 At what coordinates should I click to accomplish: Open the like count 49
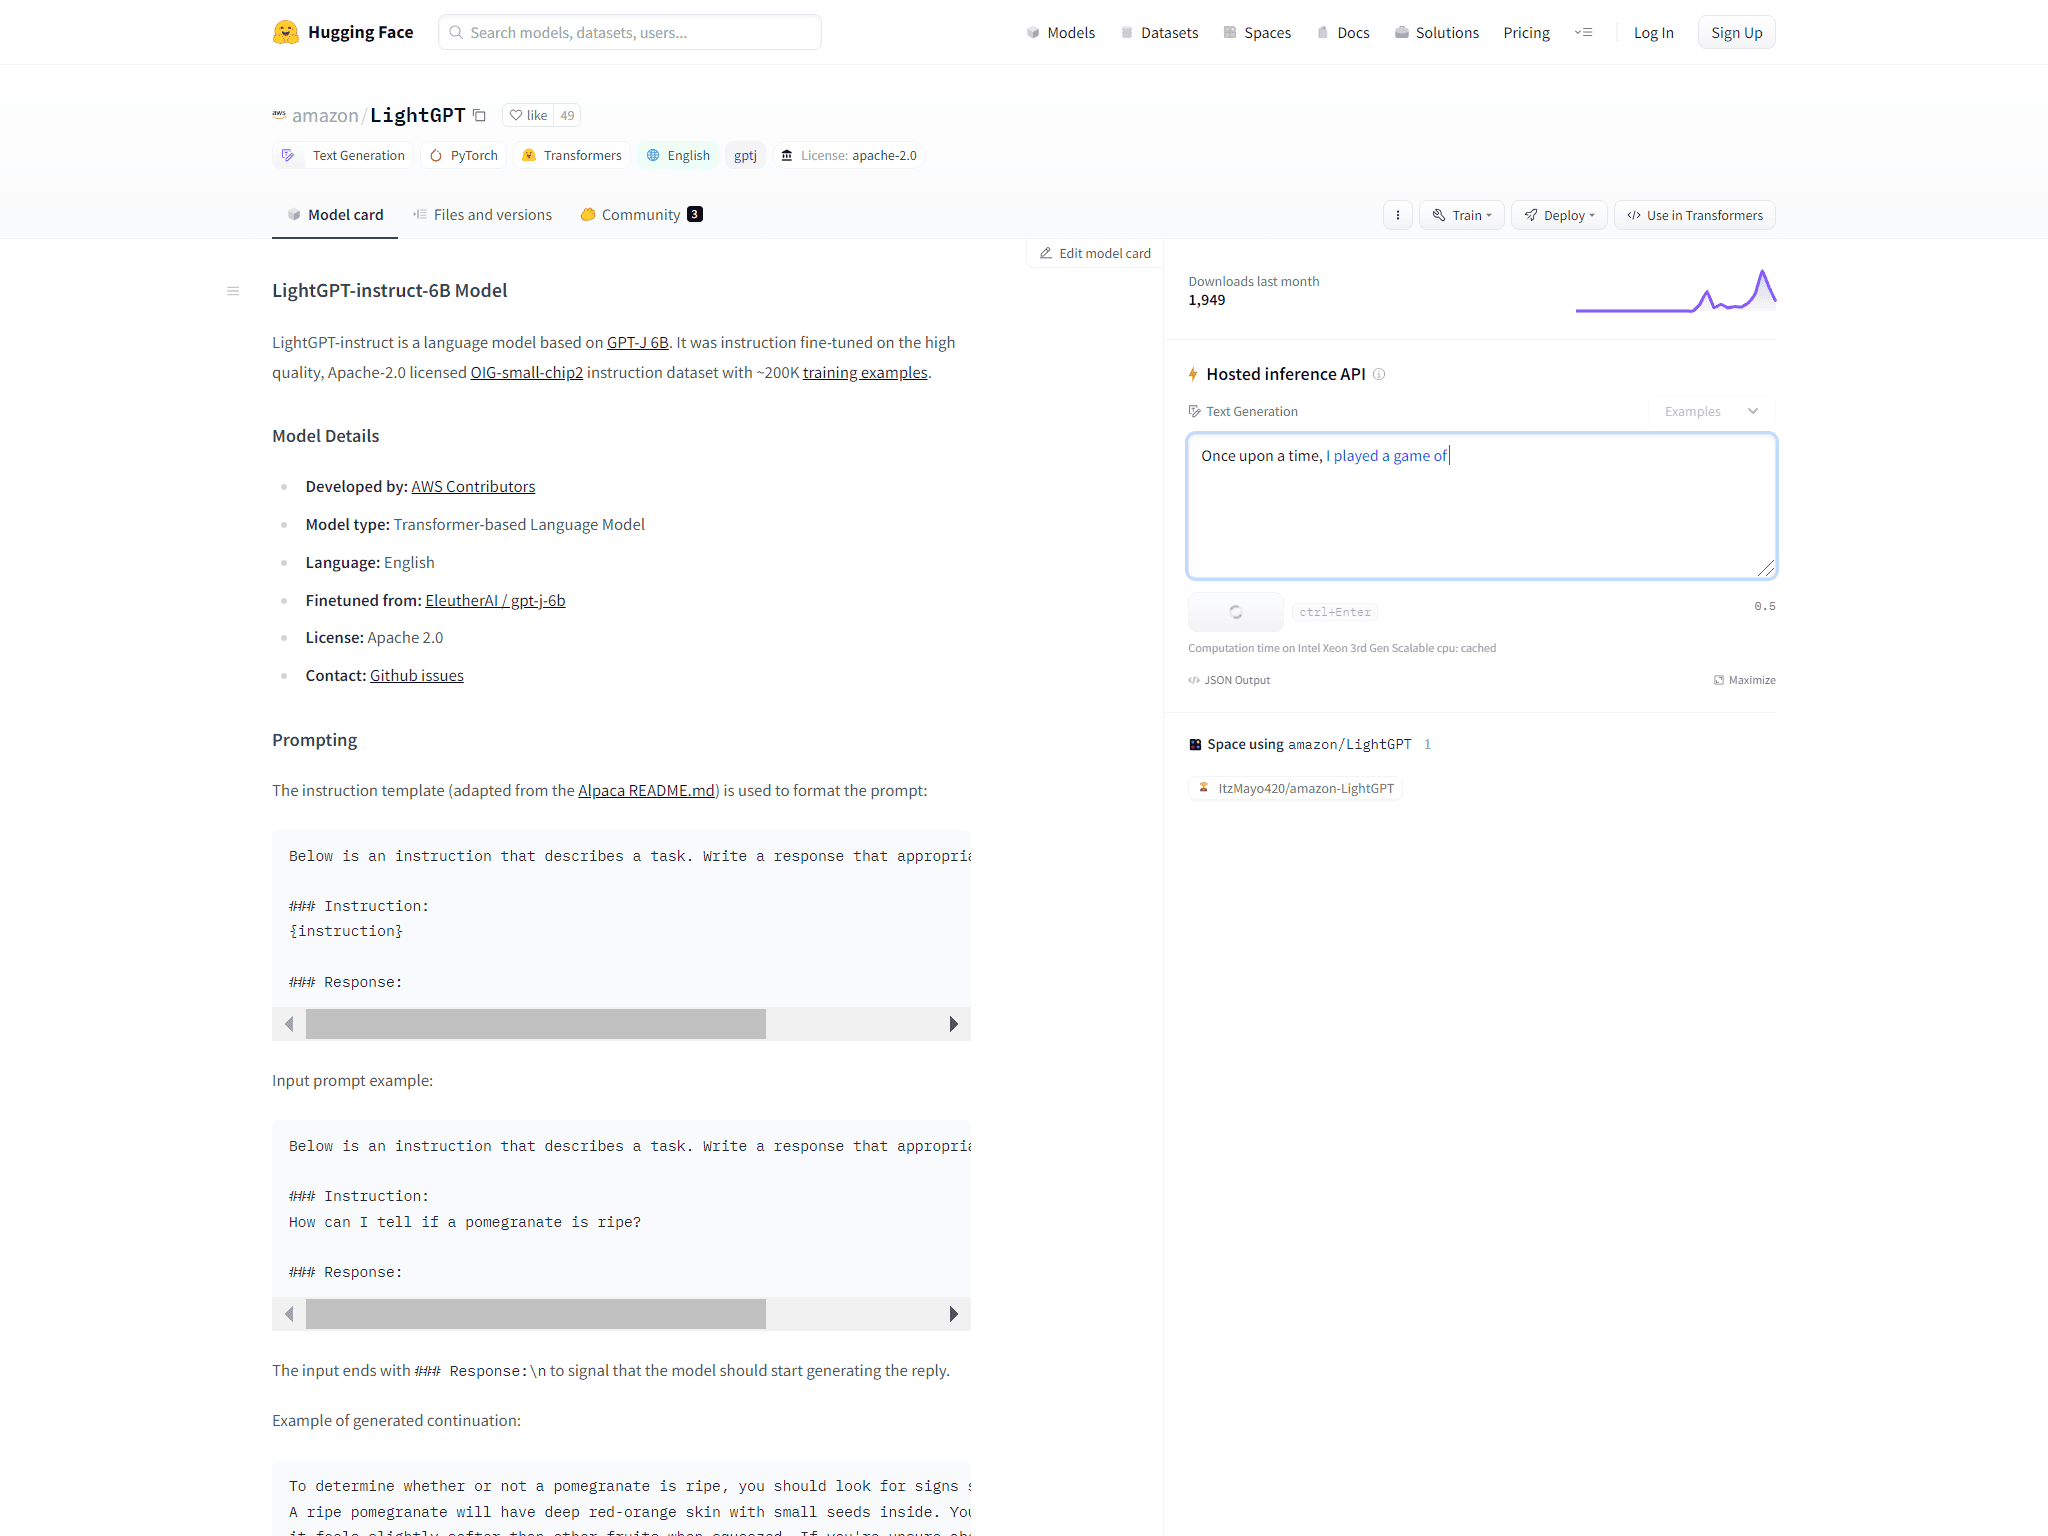[567, 115]
